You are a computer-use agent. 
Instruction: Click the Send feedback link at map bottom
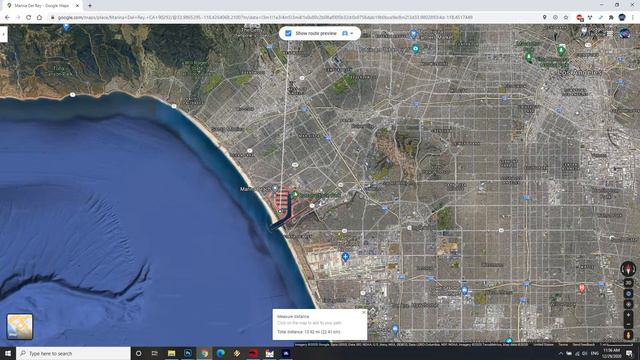tap(583, 344)
